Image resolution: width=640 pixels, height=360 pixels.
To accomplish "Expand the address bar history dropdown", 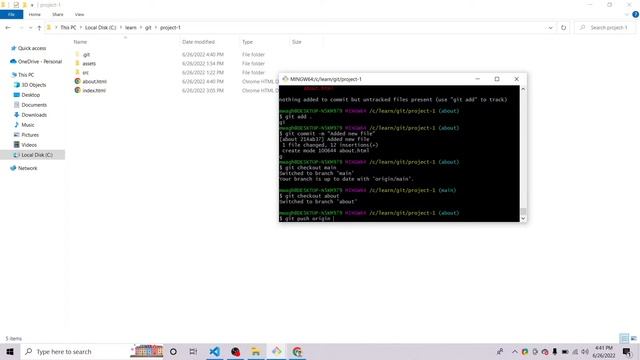I will pos(550,28).
